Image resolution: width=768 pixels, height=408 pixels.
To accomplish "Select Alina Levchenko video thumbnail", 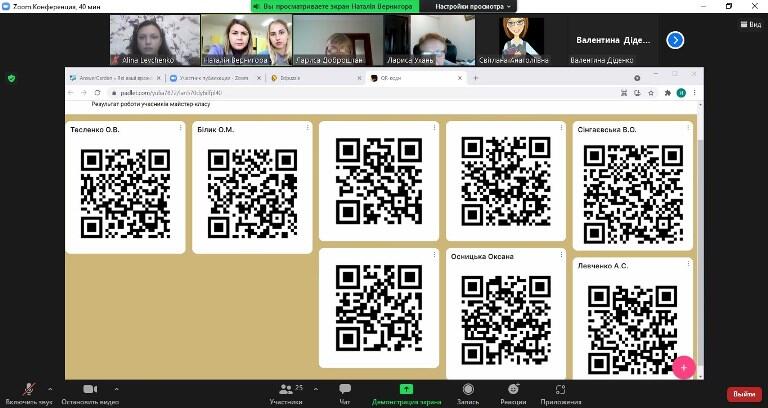I will click(155, 40).
